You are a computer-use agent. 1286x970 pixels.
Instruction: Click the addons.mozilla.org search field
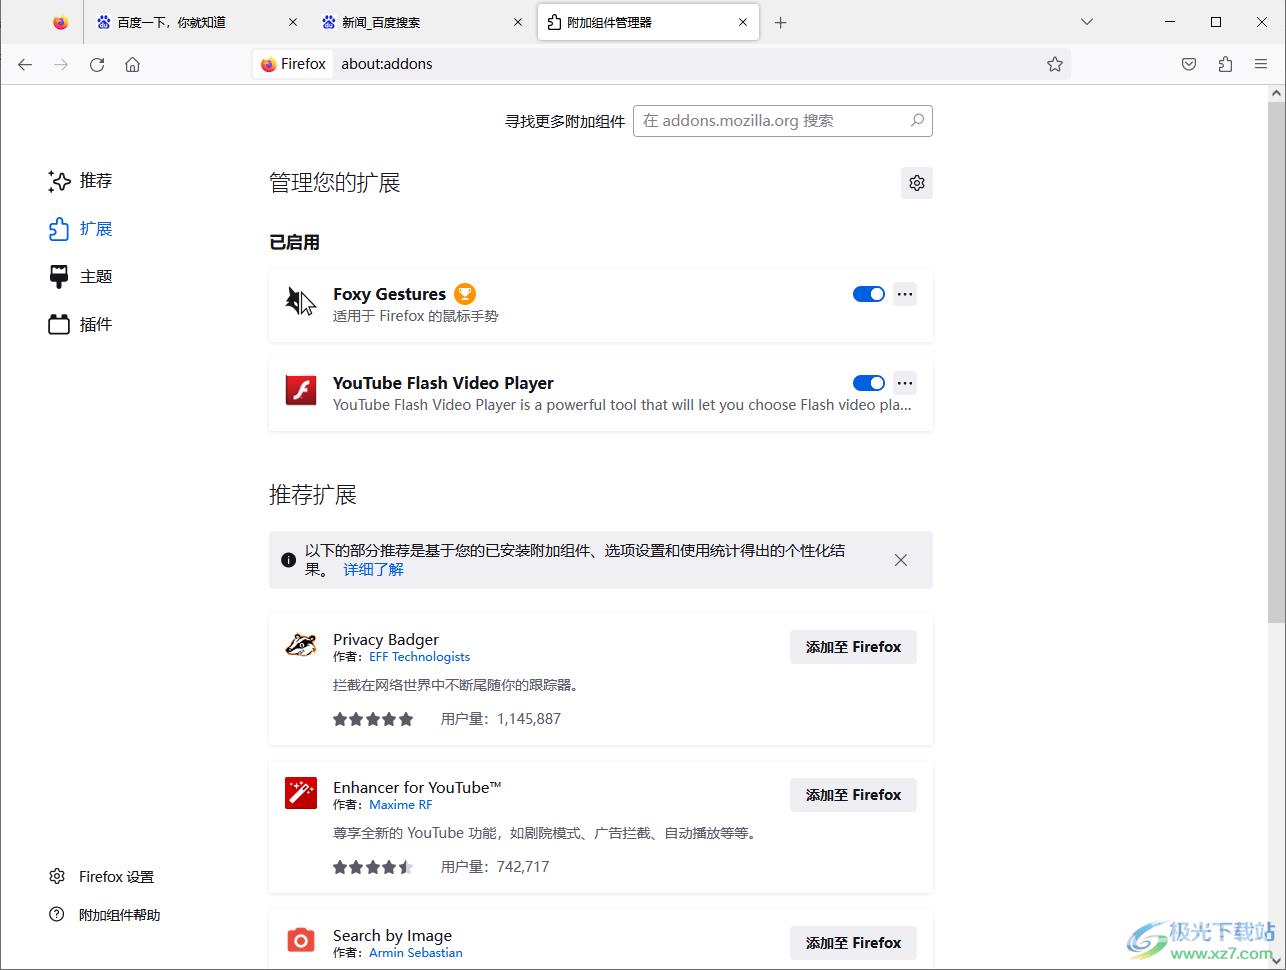point(783,121)
